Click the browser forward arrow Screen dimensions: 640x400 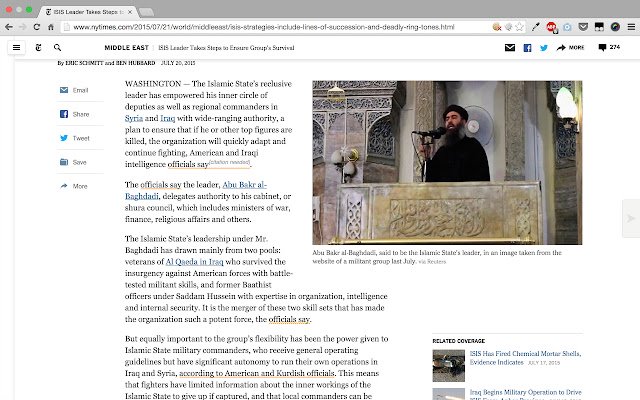tap(22, 27)
